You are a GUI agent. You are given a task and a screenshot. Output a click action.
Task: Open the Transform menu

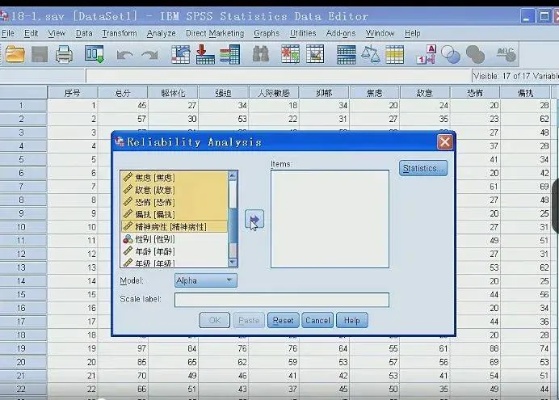119,34
